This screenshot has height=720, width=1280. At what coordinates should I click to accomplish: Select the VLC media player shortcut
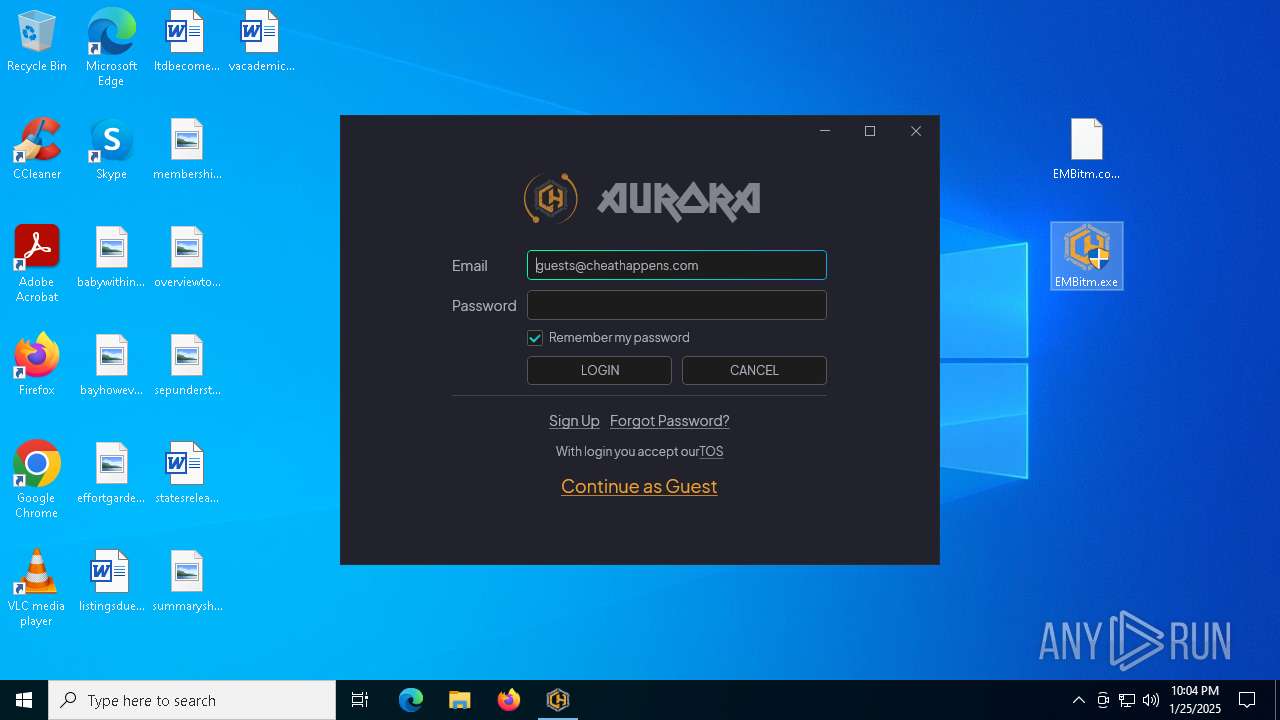[x=37, y=587]
